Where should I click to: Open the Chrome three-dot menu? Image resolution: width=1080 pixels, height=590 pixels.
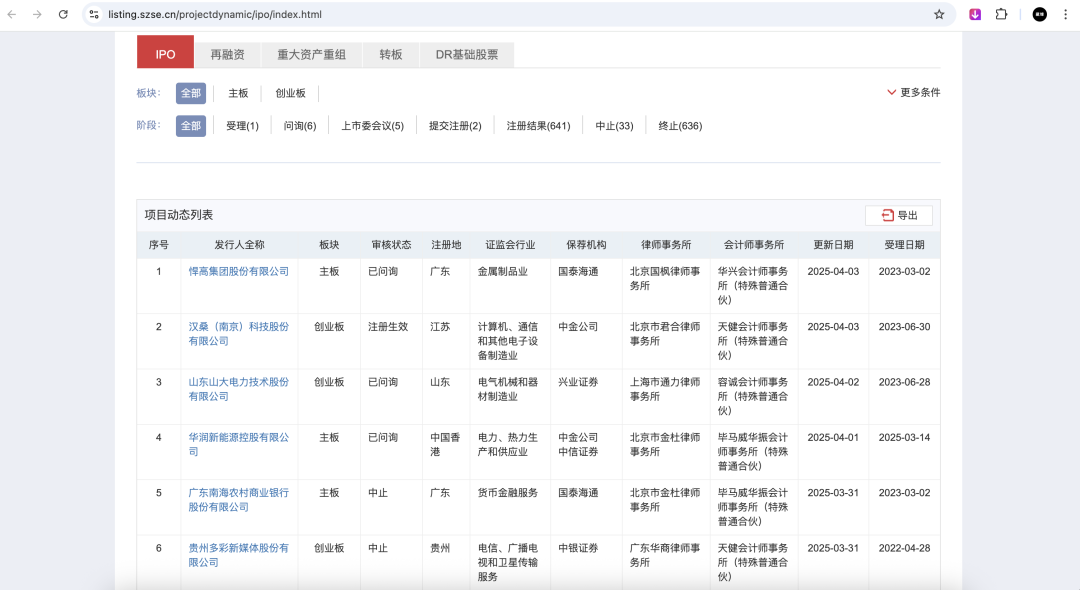tap(1065, 15)
